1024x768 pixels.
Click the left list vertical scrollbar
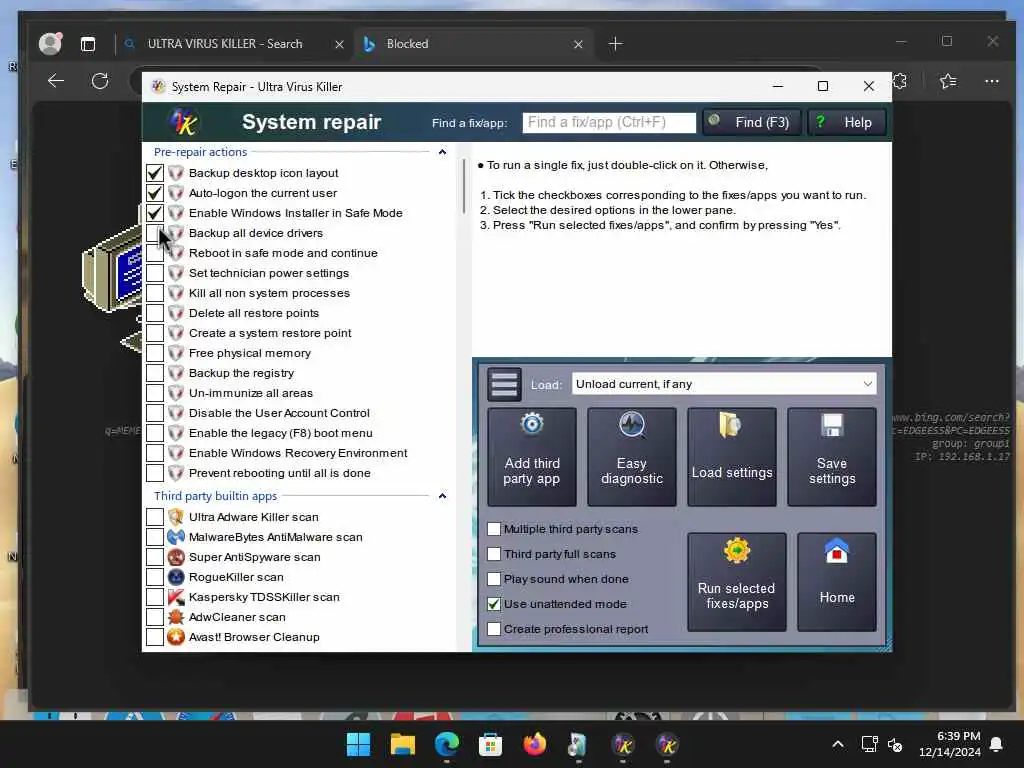pos(464,187)
